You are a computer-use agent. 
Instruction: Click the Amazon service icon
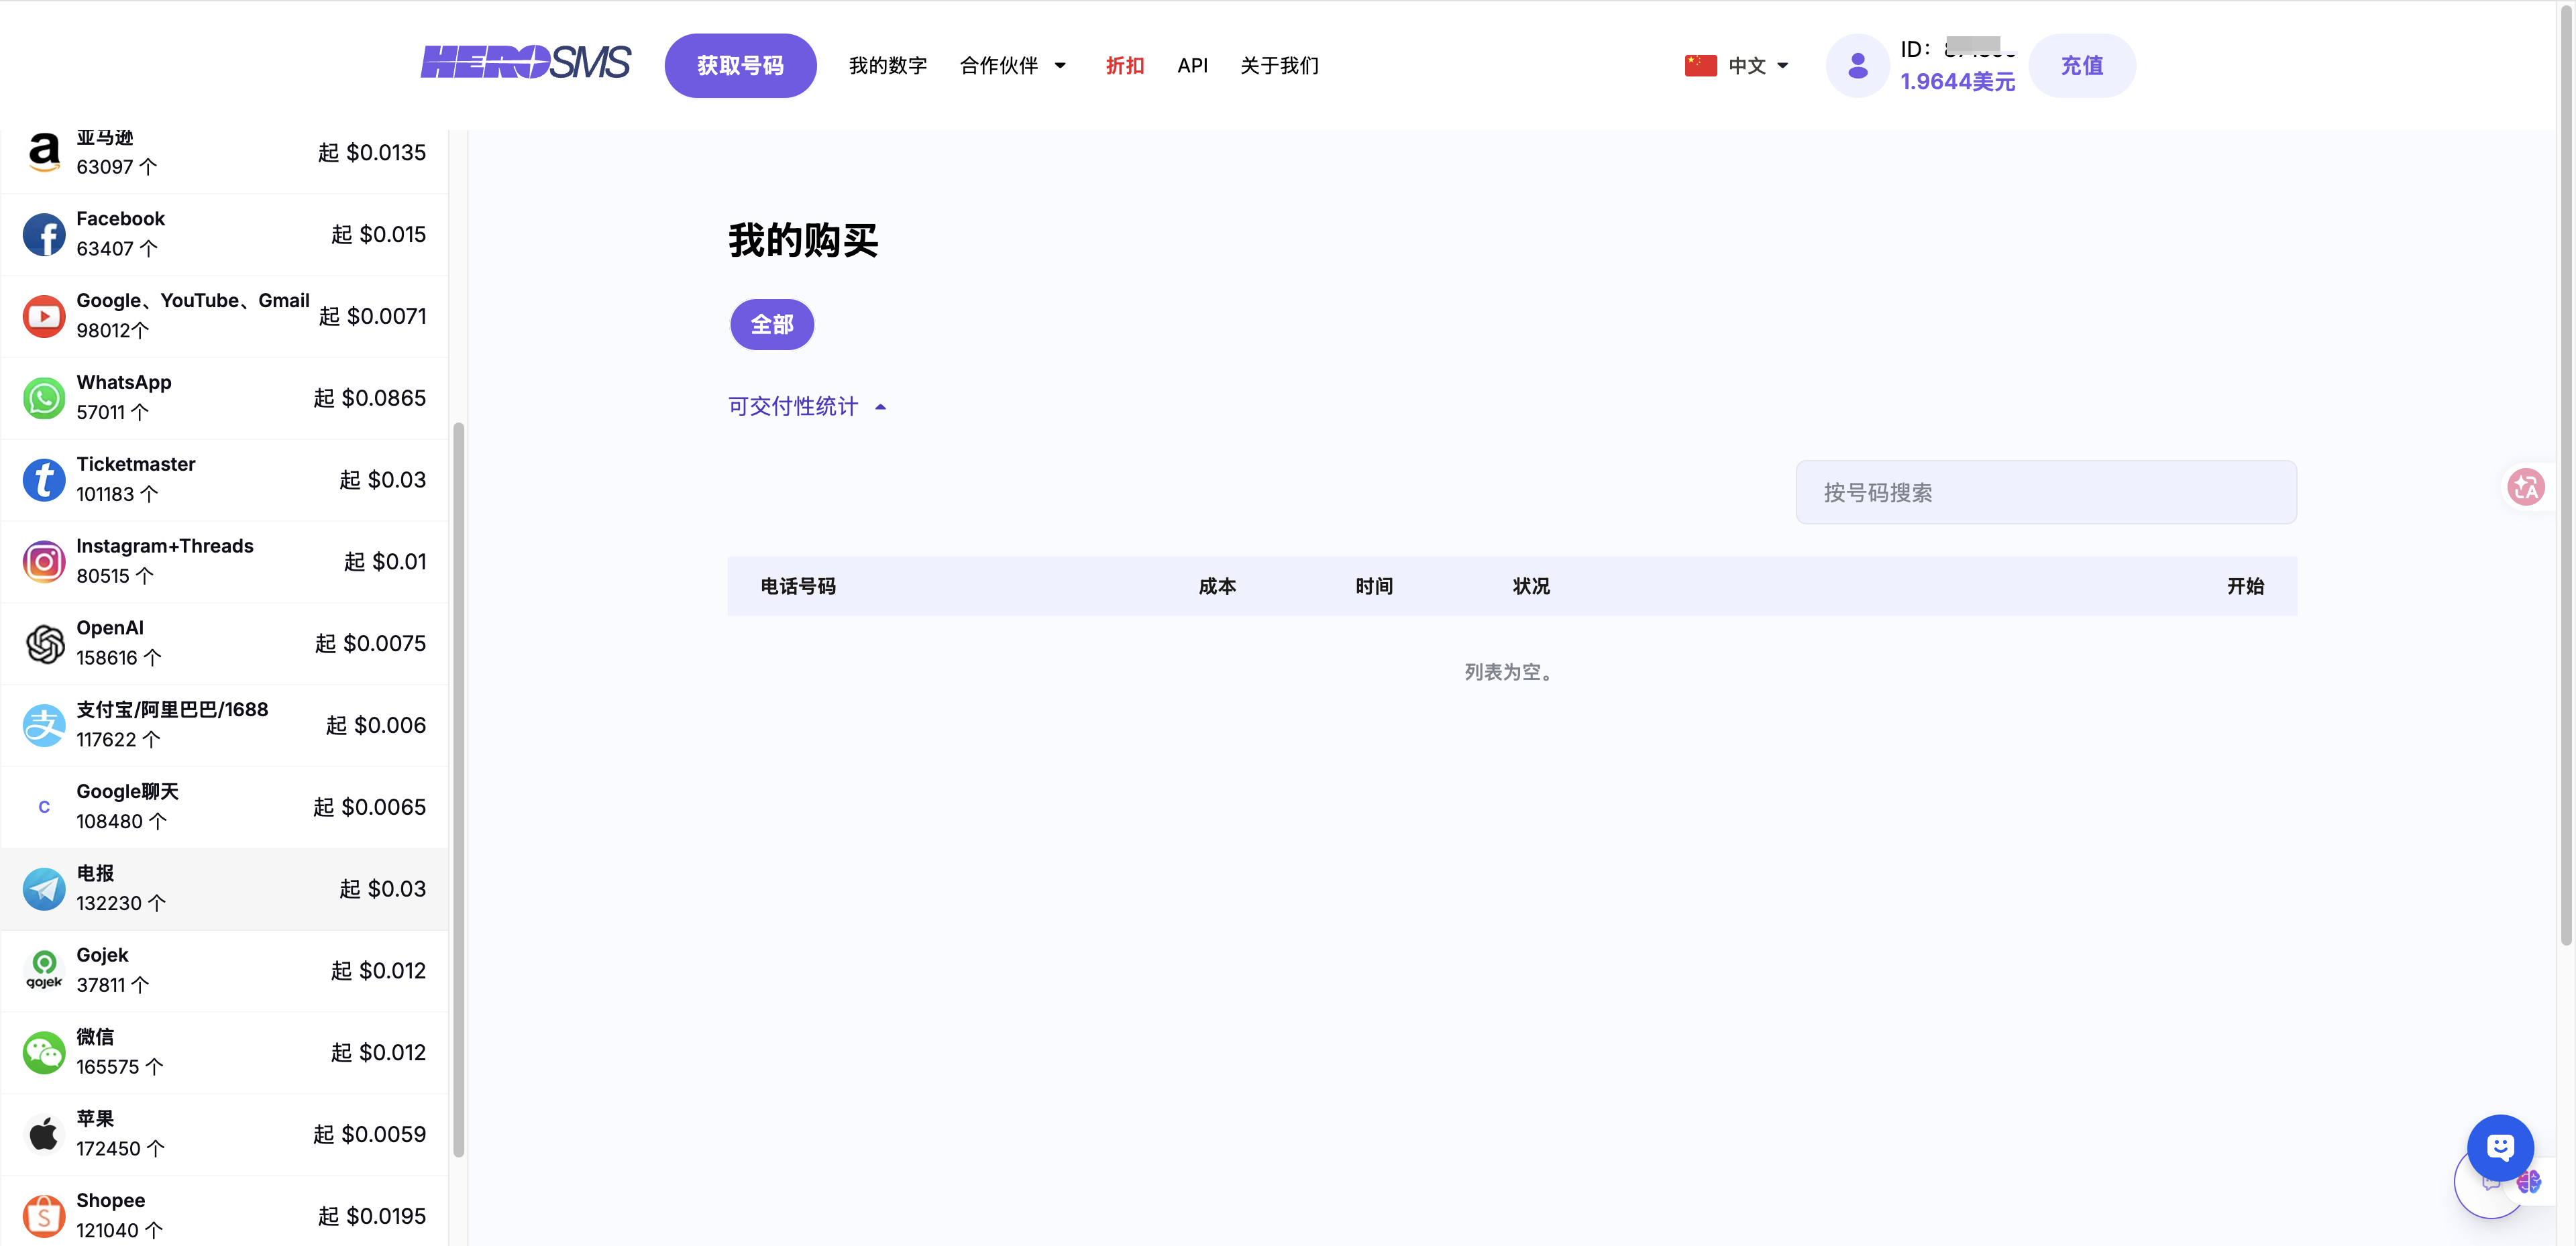44,152
